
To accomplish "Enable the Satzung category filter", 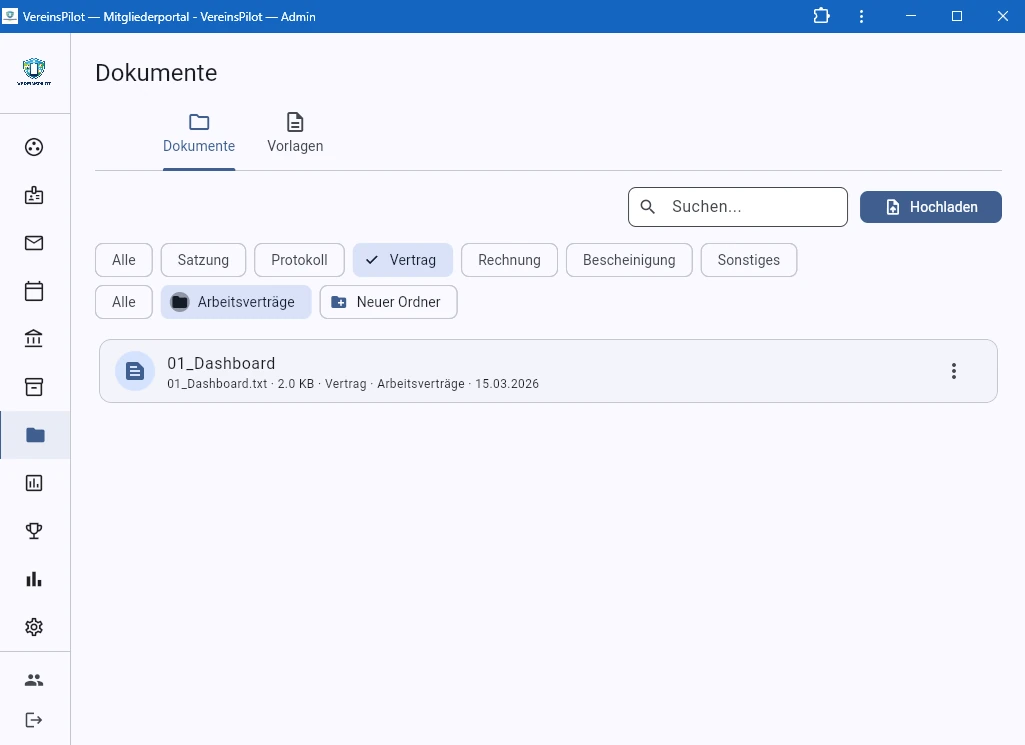I will pyautogui.click(x=203, y=260).
